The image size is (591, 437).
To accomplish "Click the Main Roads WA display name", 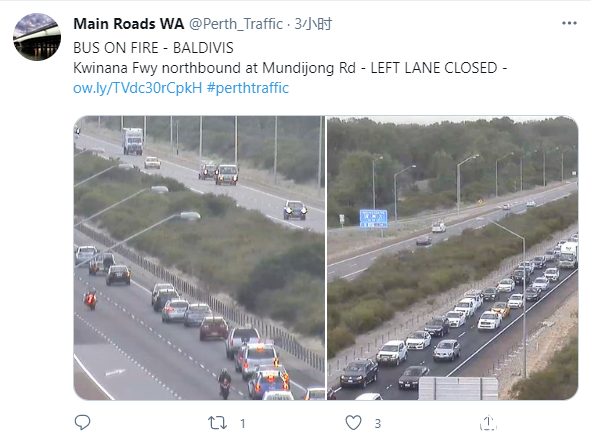I will [129, 24].
